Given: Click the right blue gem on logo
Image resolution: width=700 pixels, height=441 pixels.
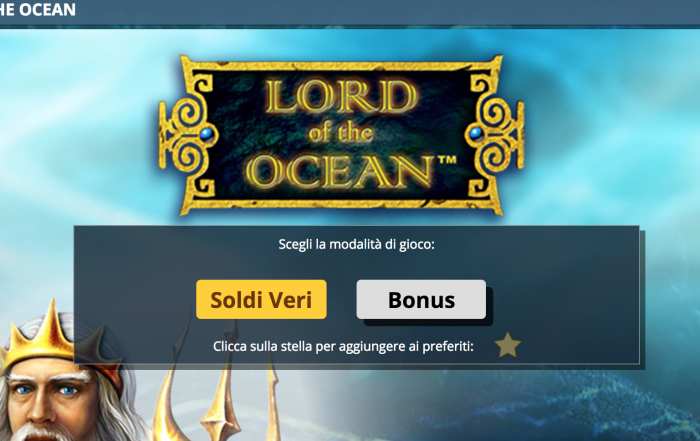Looking at the screenshot, I should coord(476,133).
